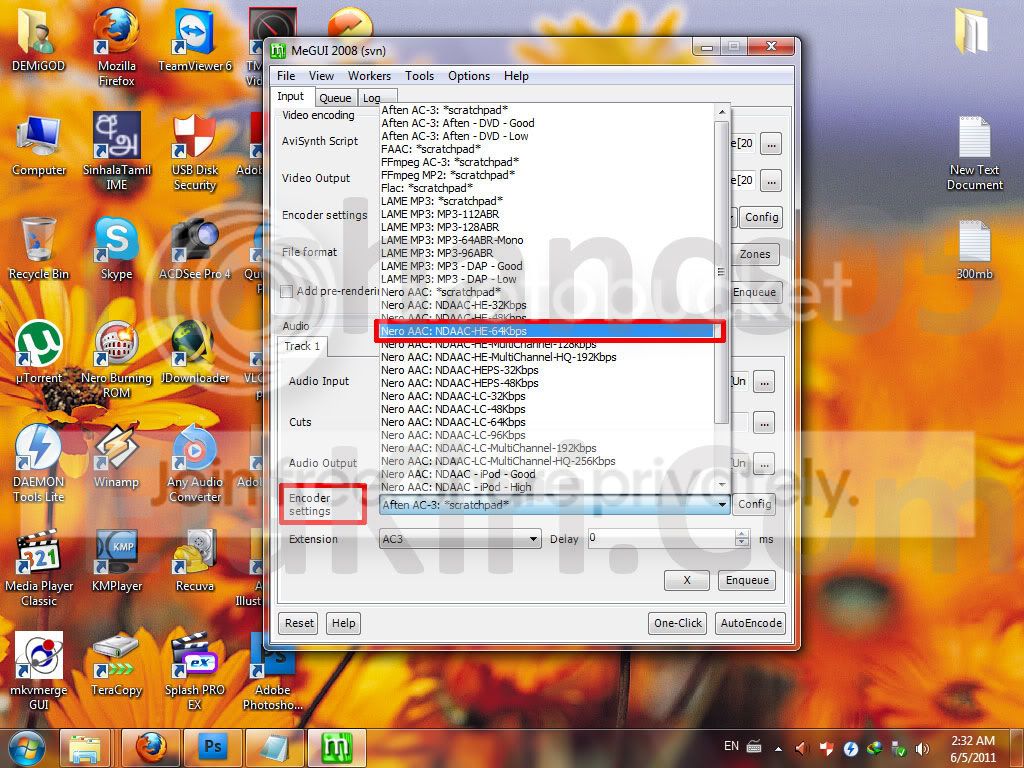Open the Workers menu

(x=369, y=76)
